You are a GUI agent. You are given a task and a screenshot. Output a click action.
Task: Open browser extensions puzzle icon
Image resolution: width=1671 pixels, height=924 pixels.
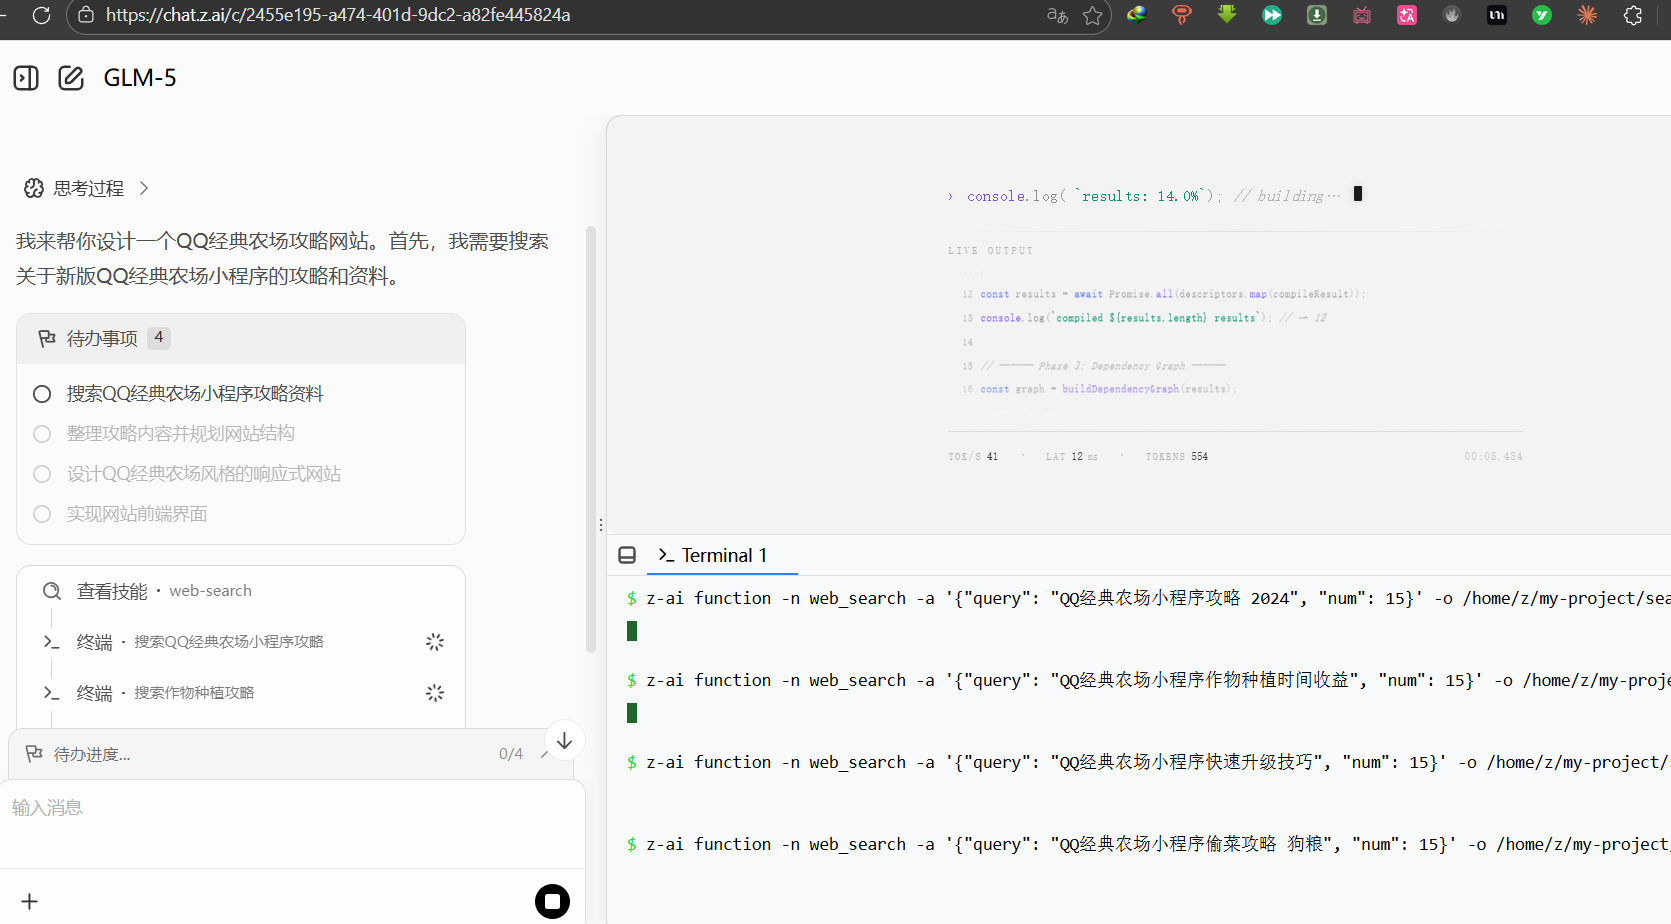coord(1632,15)
